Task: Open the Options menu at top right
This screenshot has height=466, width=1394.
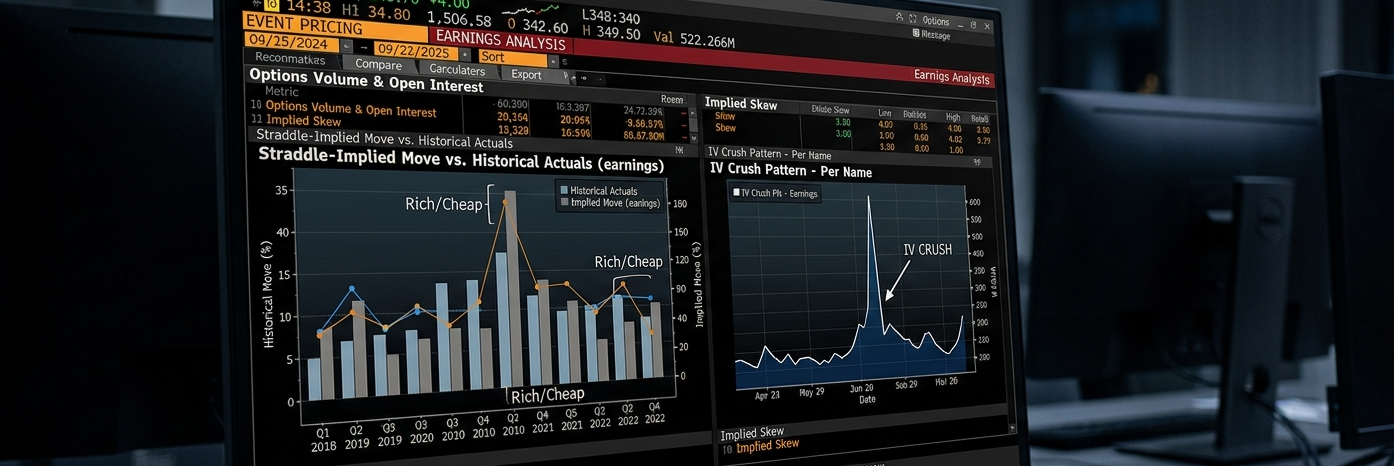Action: (x=936, y=21)
